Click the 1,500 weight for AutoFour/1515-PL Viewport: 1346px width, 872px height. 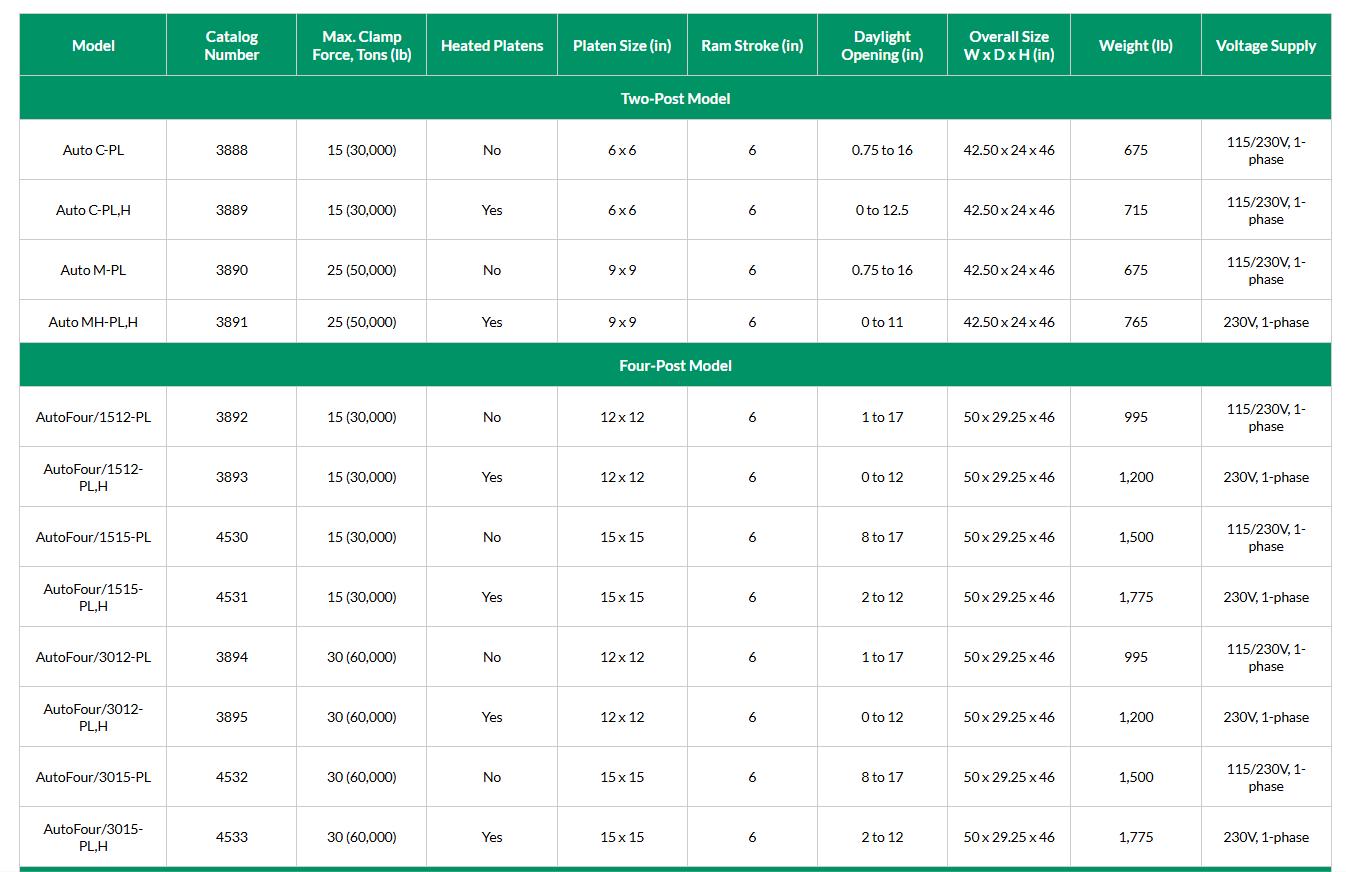tap(1136, 537)
